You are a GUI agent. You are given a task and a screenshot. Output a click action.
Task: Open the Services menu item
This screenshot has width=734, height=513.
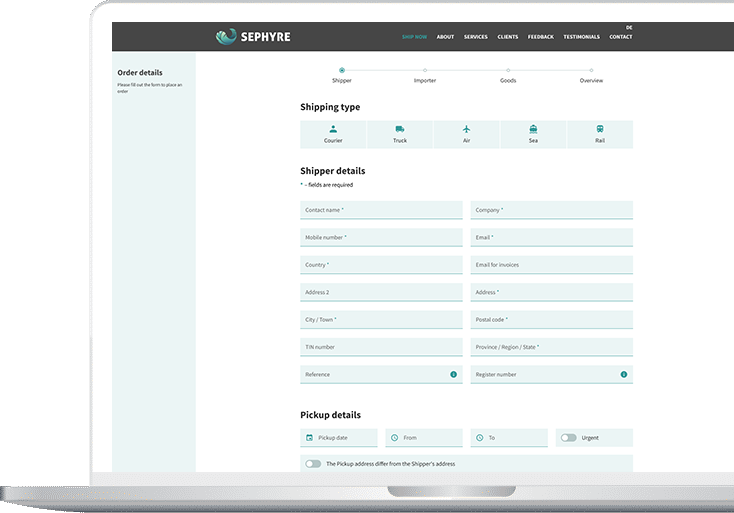point(476,37)
